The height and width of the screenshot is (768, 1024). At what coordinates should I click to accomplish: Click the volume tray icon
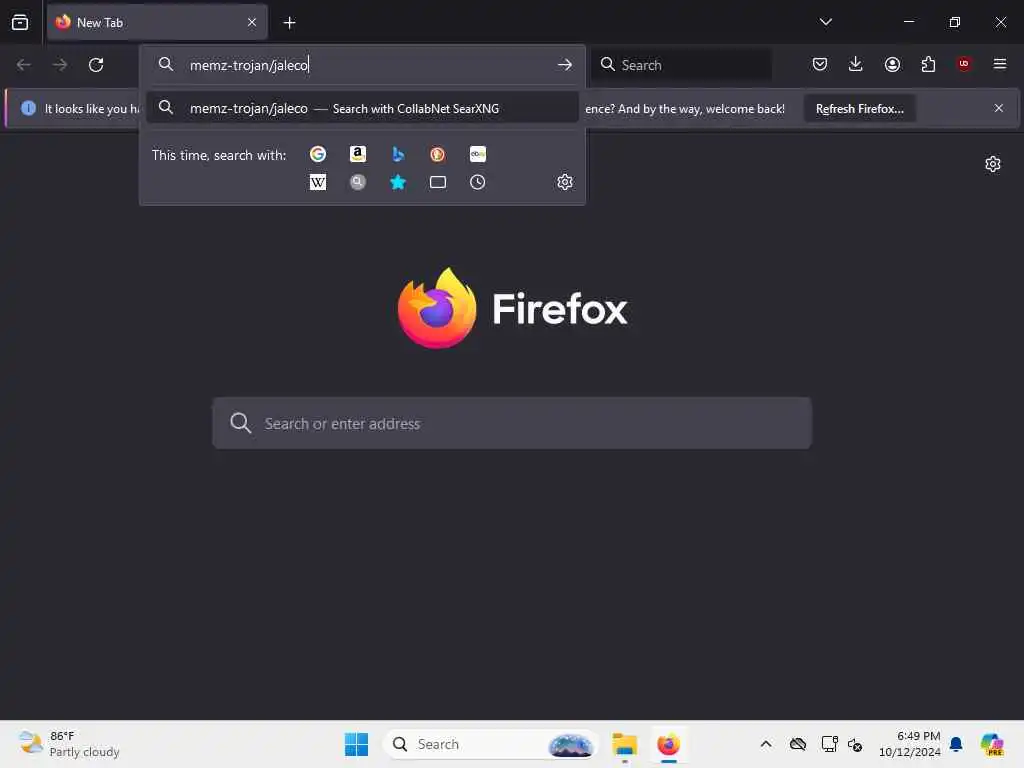[855, 744]
